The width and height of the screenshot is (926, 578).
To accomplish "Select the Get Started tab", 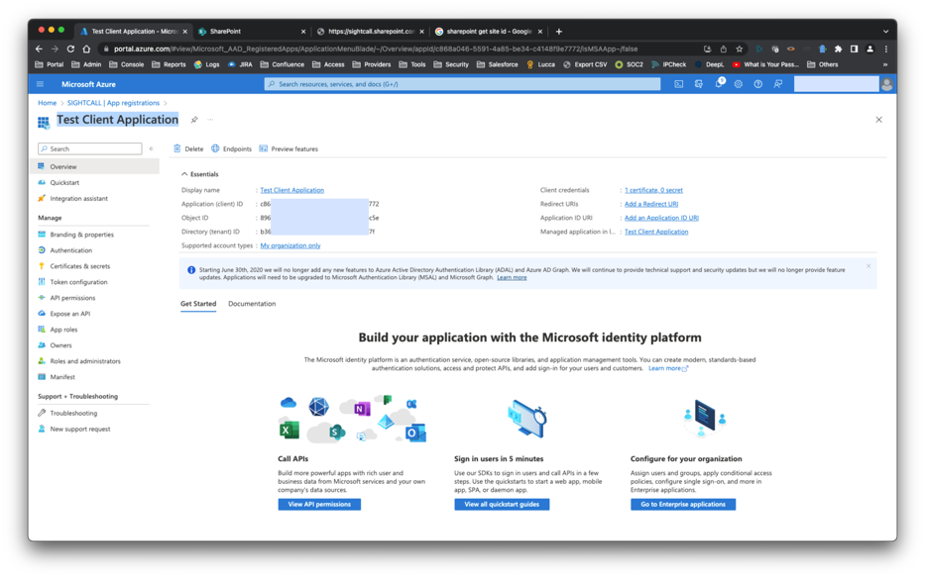I will tap(198, 303).
